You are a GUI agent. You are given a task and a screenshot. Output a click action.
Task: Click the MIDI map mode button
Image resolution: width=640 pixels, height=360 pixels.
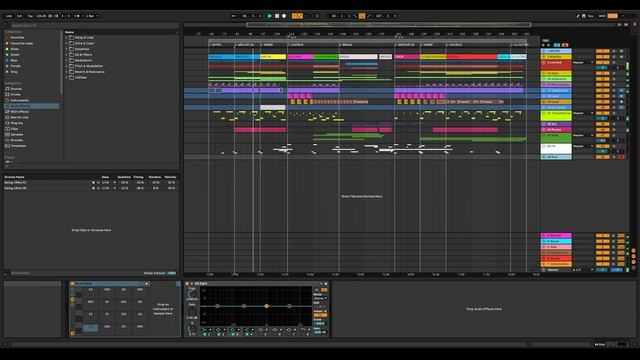602,16
